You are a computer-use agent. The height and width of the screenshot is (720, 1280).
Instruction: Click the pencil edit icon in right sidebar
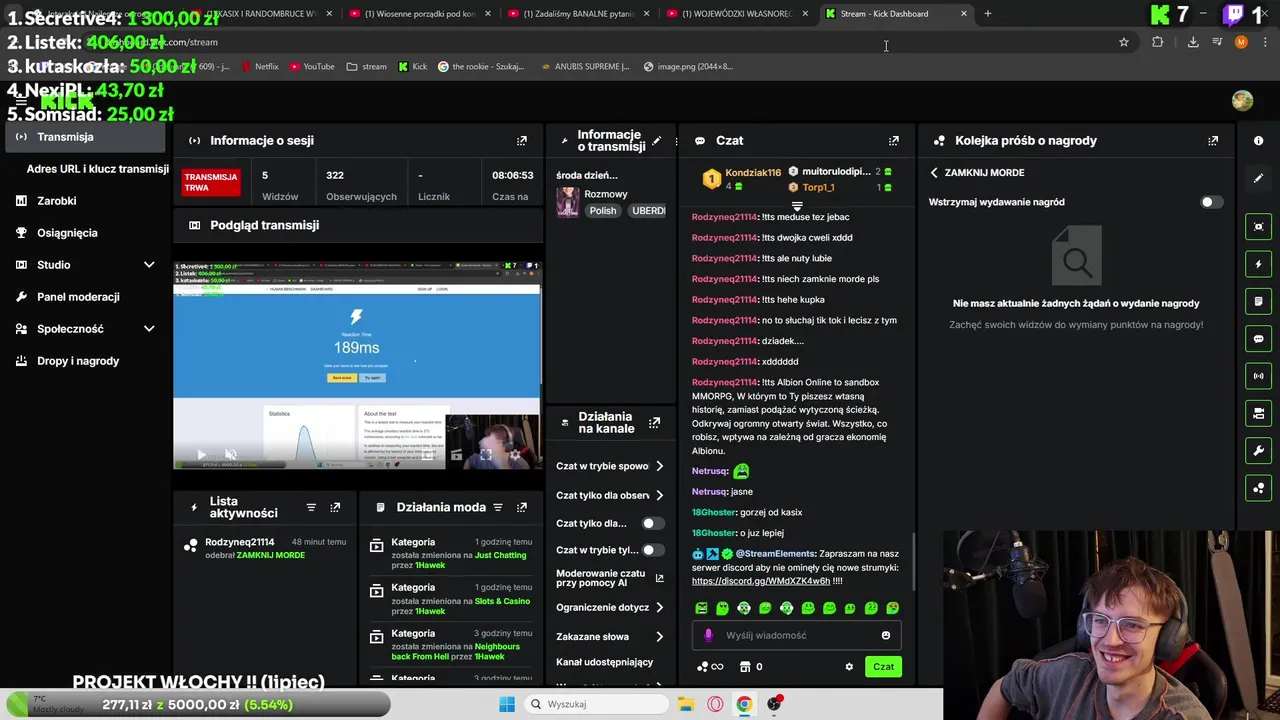1258,178
